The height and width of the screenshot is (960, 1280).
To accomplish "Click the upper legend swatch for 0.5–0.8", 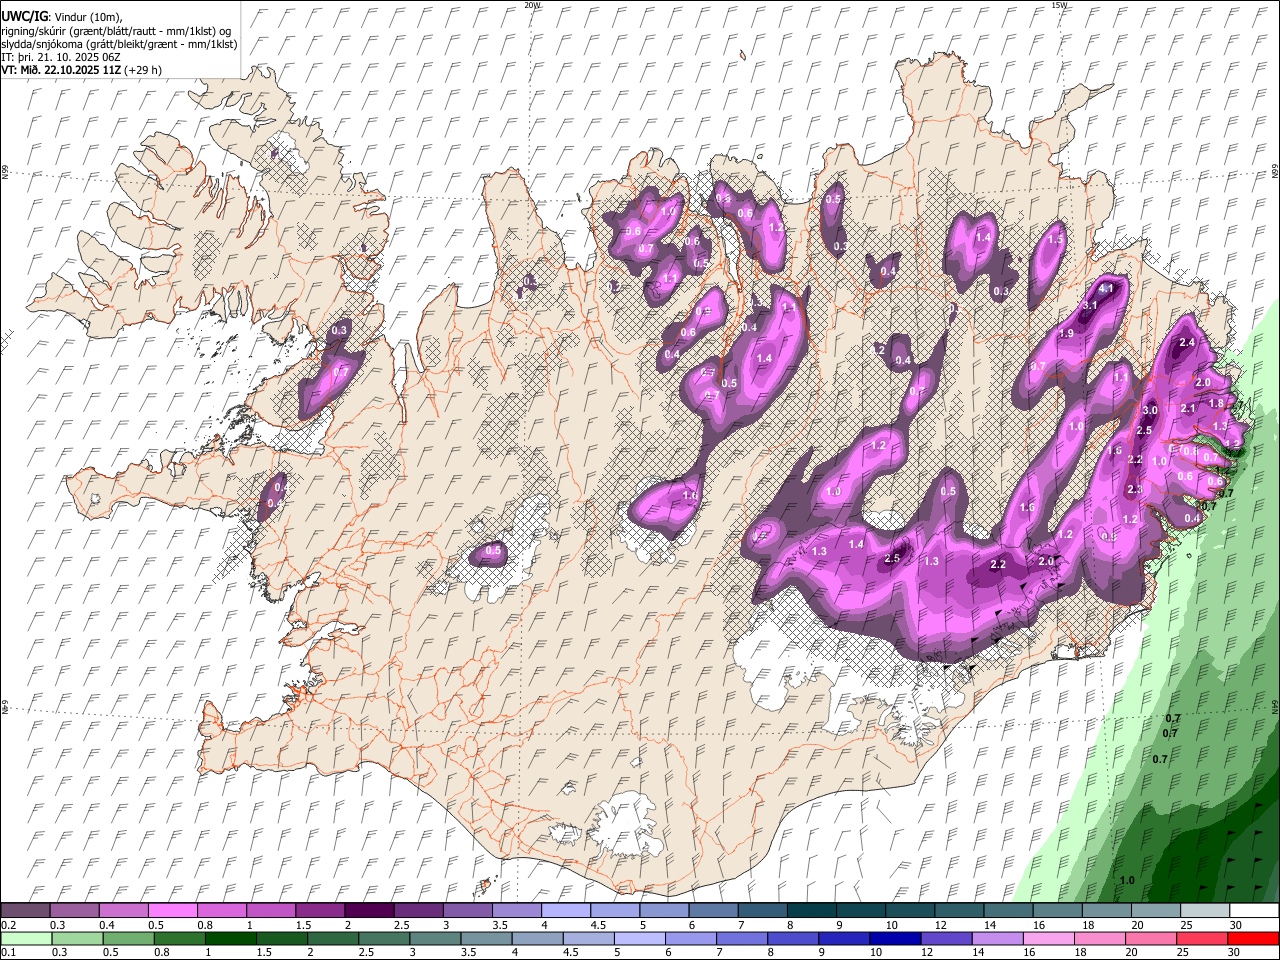I will click(173, 911).
